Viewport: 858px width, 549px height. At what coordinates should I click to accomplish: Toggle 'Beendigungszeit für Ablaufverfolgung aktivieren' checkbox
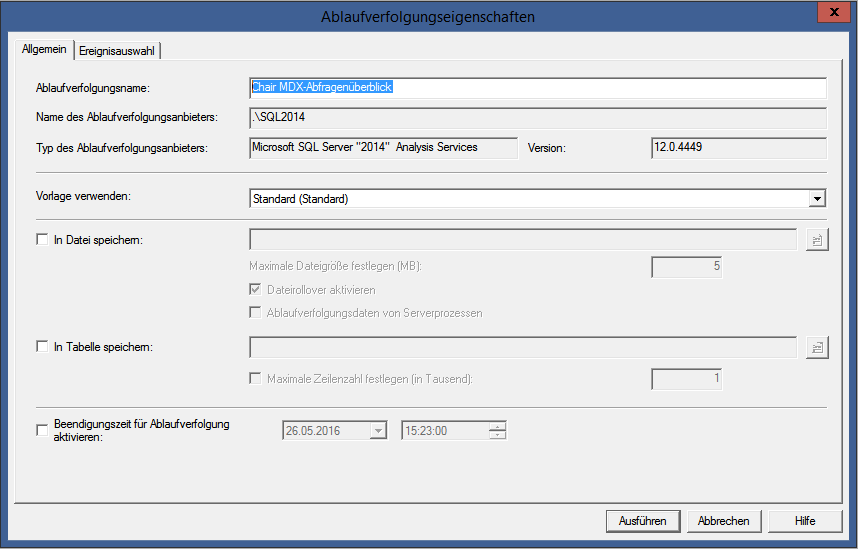click(x=42, y=431)
